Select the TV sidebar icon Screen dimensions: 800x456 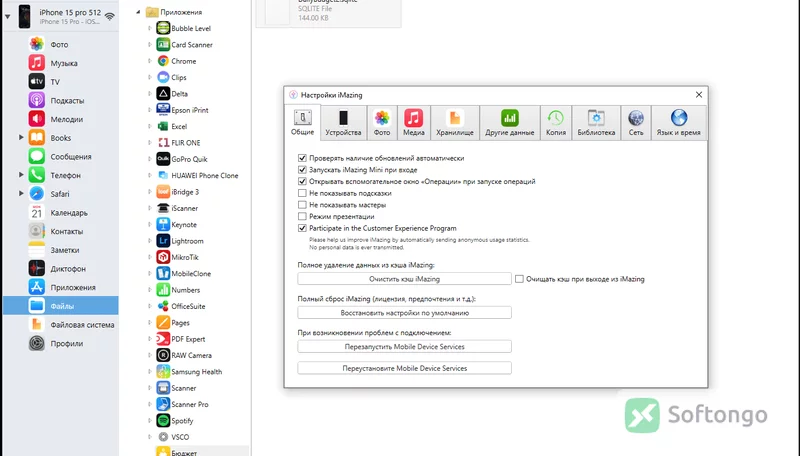click(36, 82)
